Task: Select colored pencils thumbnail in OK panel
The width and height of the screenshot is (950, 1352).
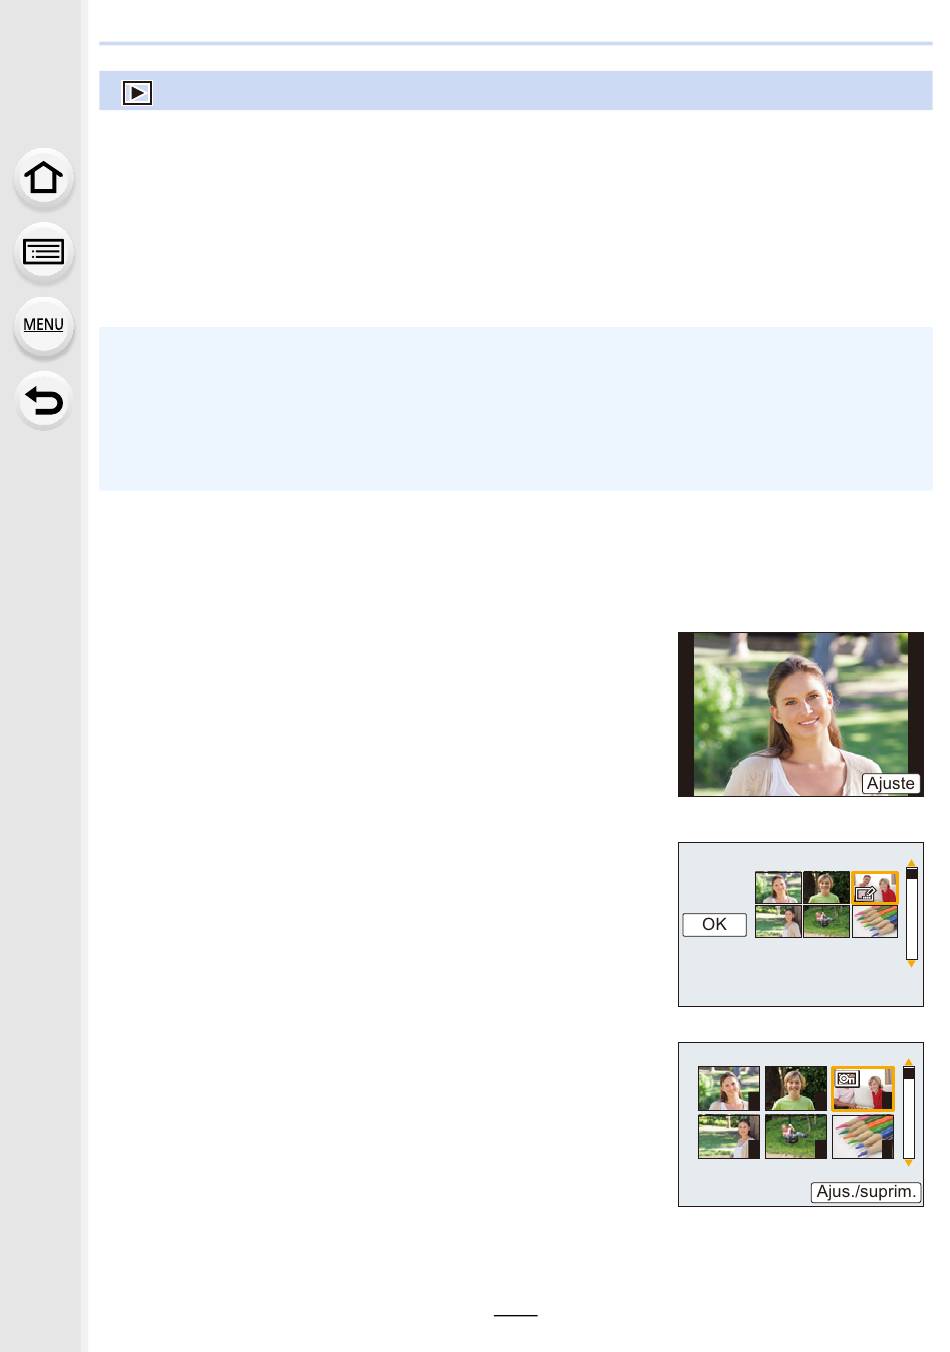Action: pyautogui.click(x=874, y=921)
